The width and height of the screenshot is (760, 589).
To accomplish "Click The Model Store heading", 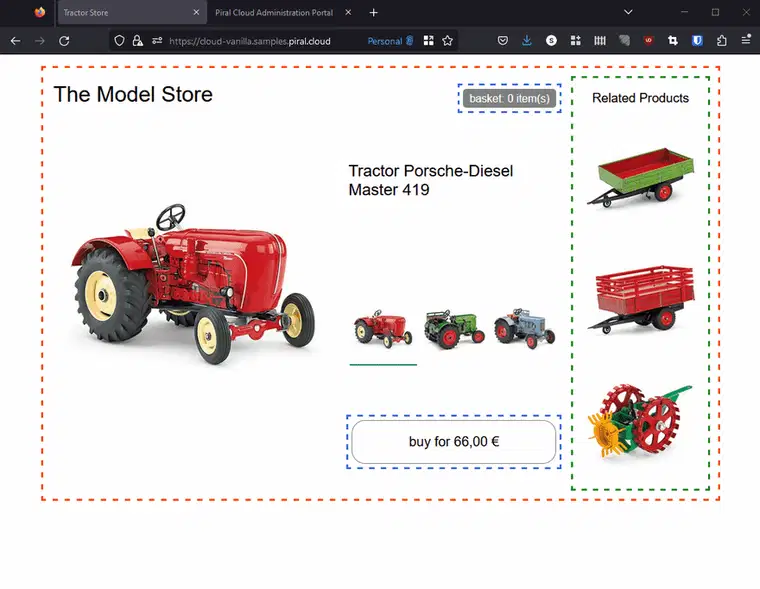I will [133, 95].
